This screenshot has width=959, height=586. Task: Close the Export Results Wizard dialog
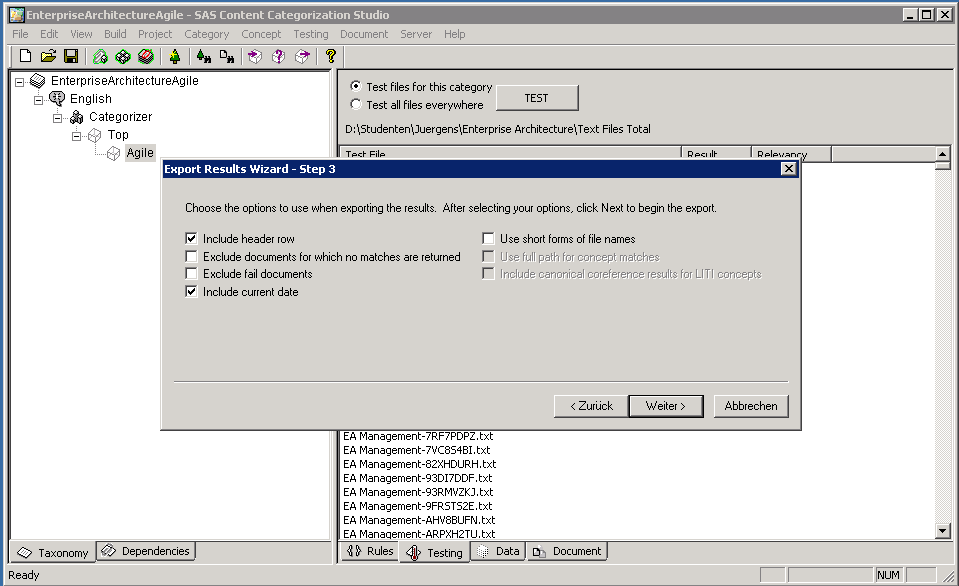click(x=788, y=169)
